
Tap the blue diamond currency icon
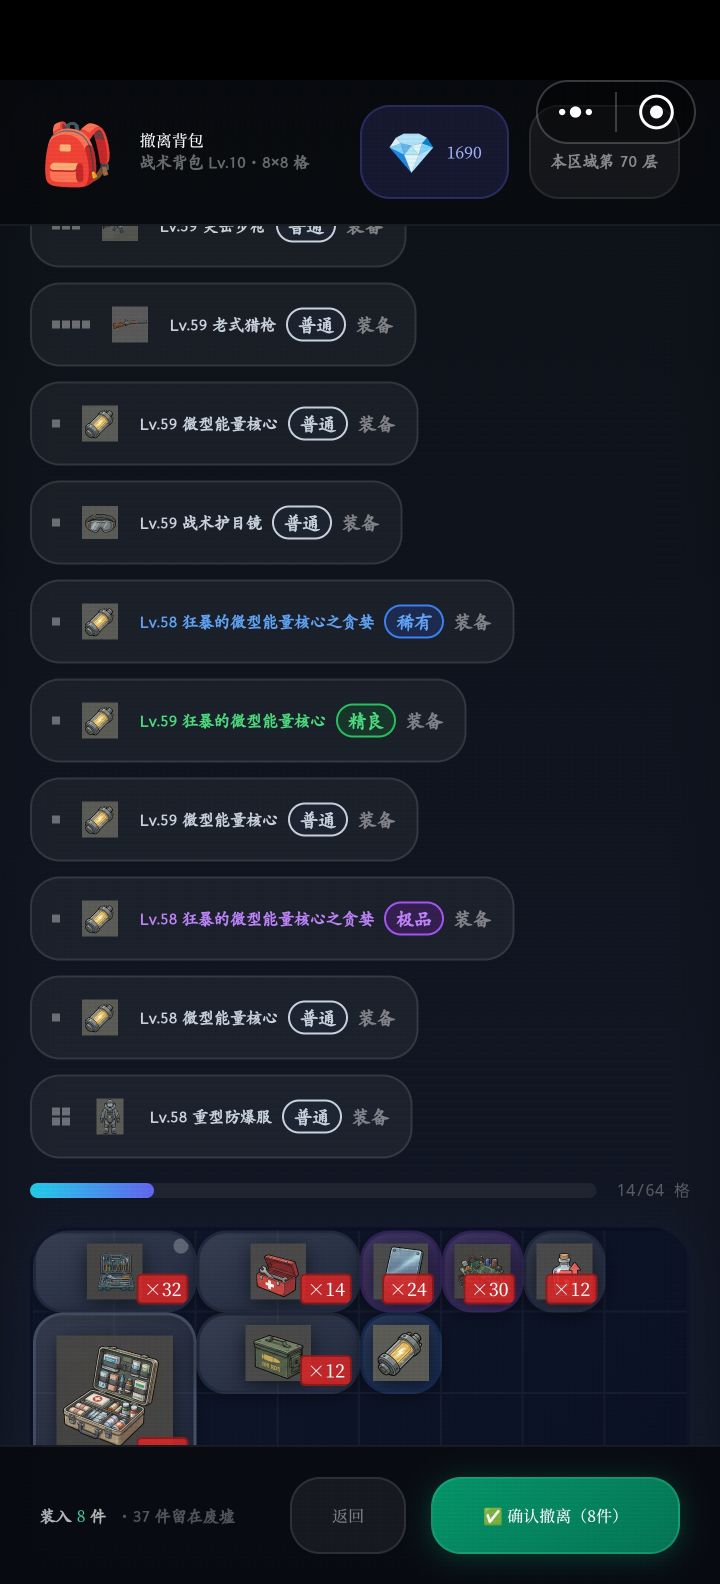(411, 153)
